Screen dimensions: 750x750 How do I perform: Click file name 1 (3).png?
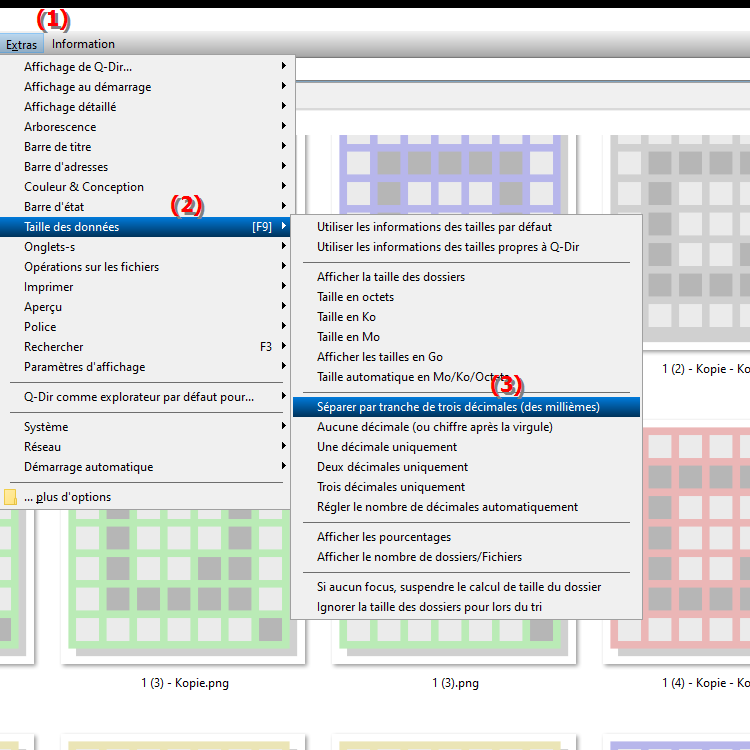[455, 683]
